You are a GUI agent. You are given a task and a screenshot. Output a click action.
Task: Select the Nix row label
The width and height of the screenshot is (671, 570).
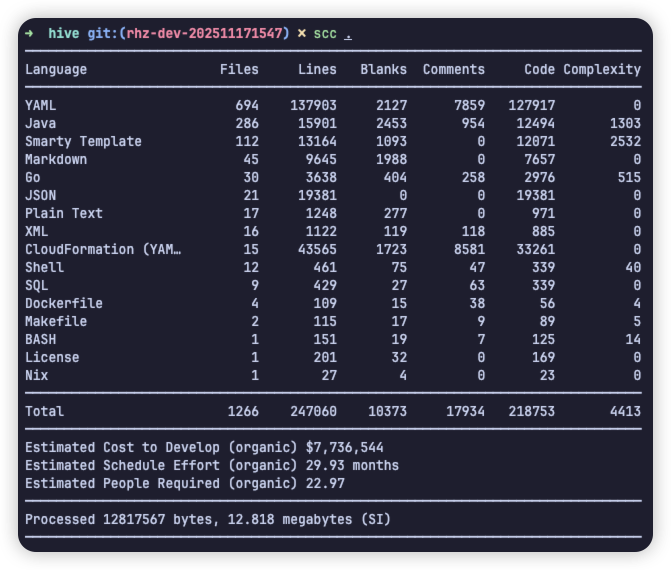[x=37, y=375]
